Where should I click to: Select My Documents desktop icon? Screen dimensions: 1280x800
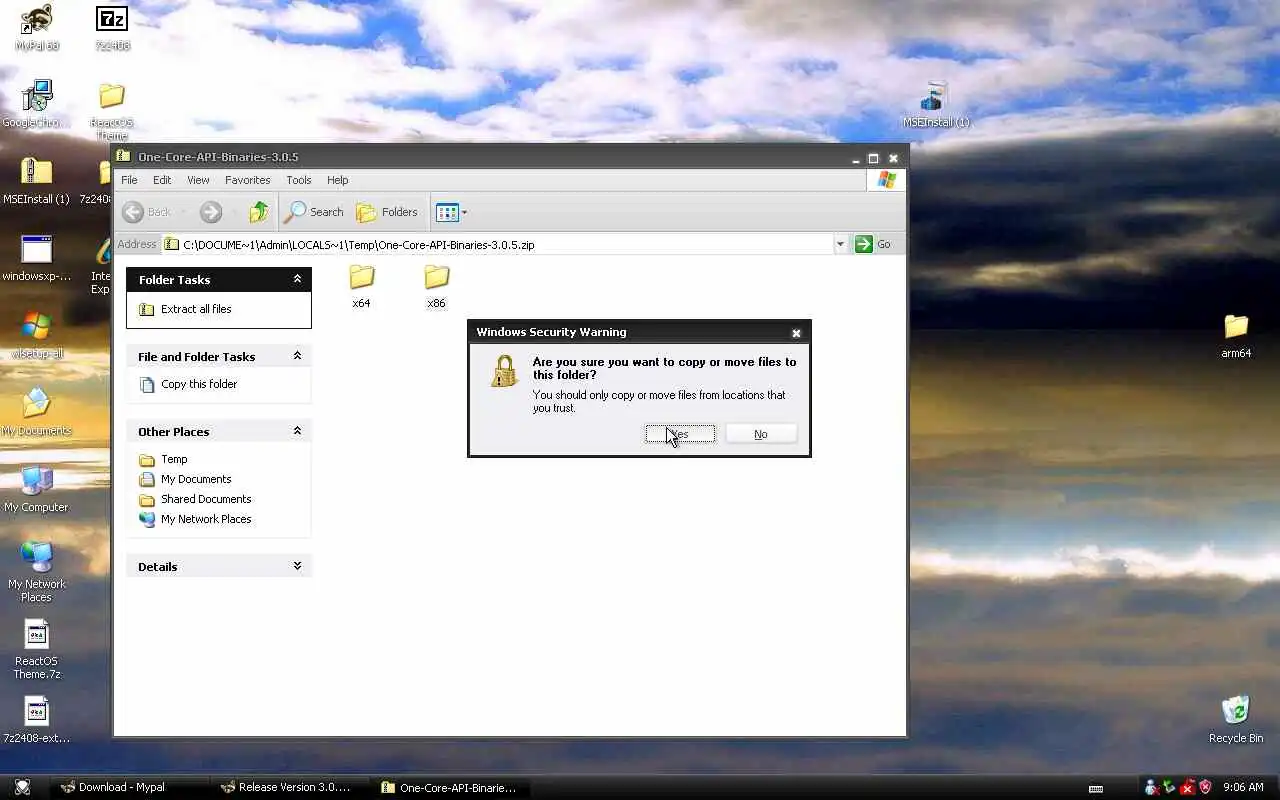tap(37, 412)
